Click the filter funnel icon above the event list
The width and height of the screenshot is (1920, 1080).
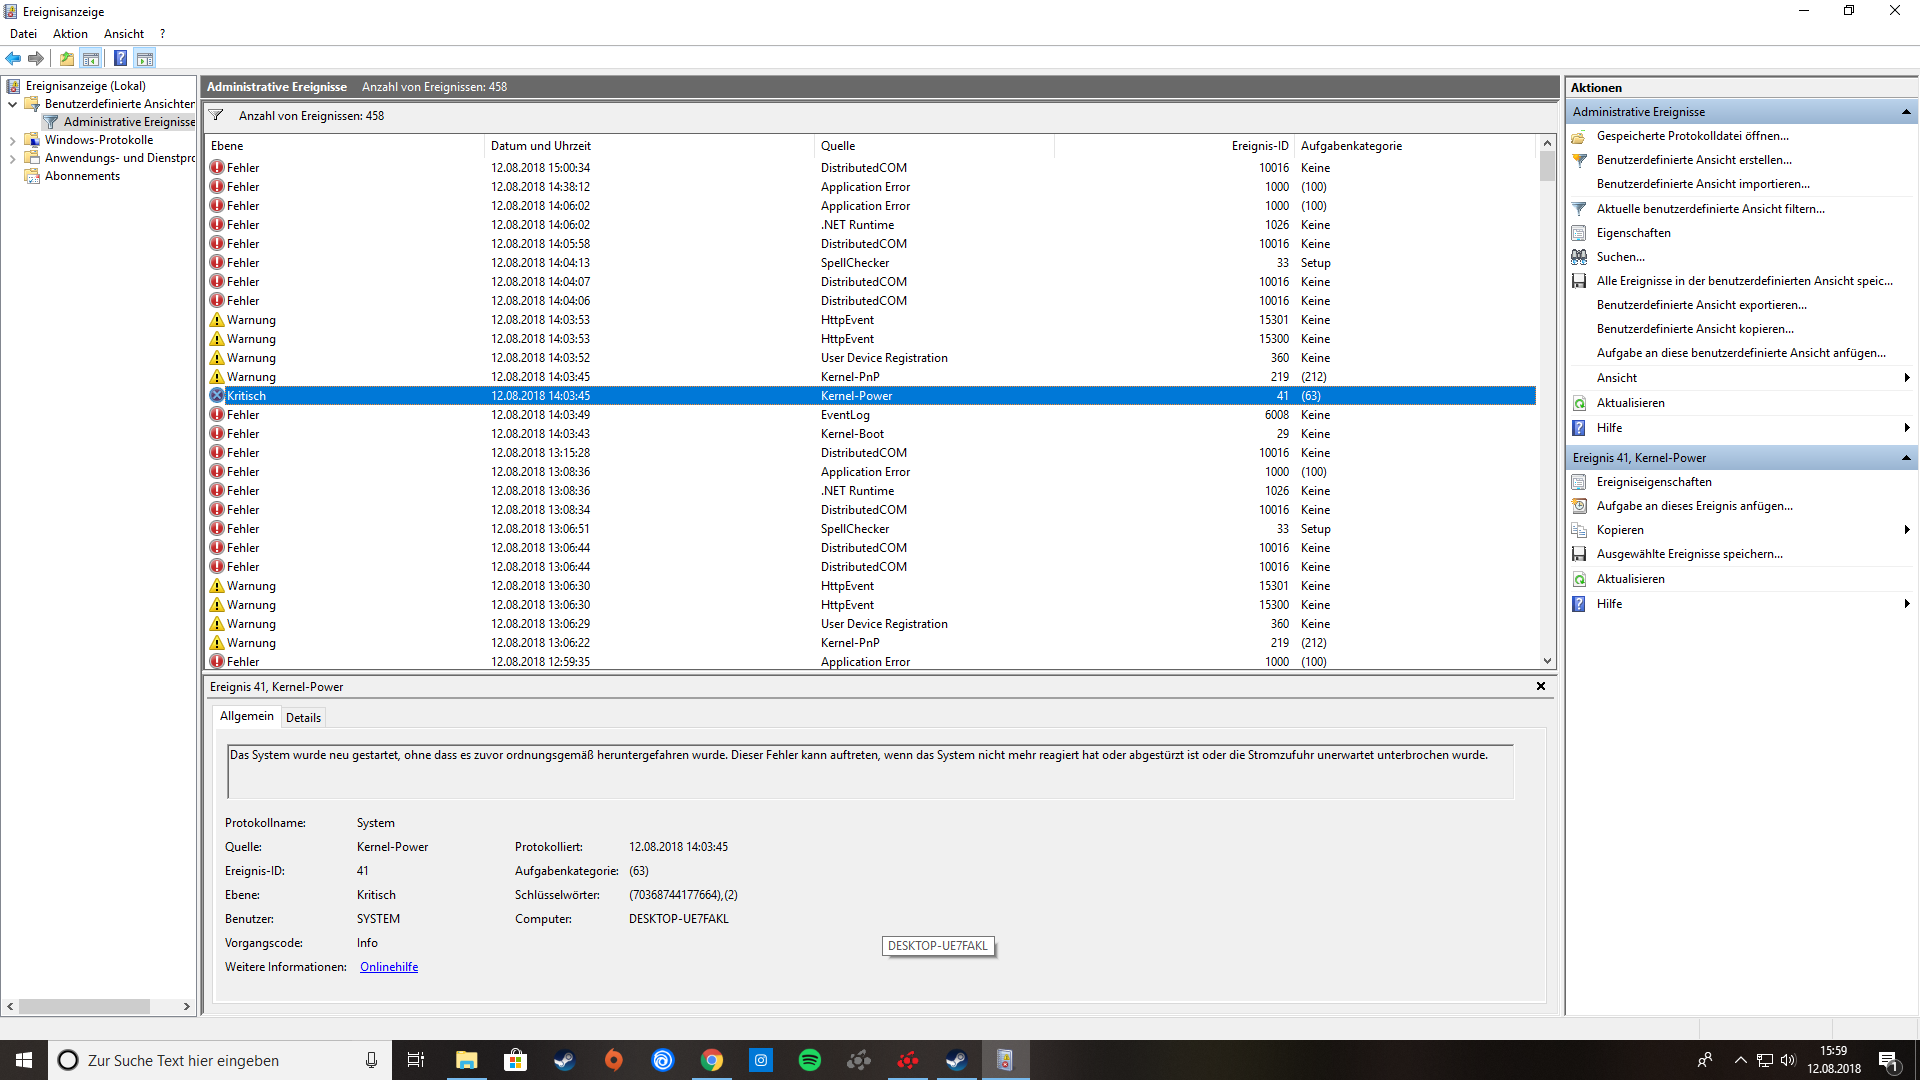[216, 115]
